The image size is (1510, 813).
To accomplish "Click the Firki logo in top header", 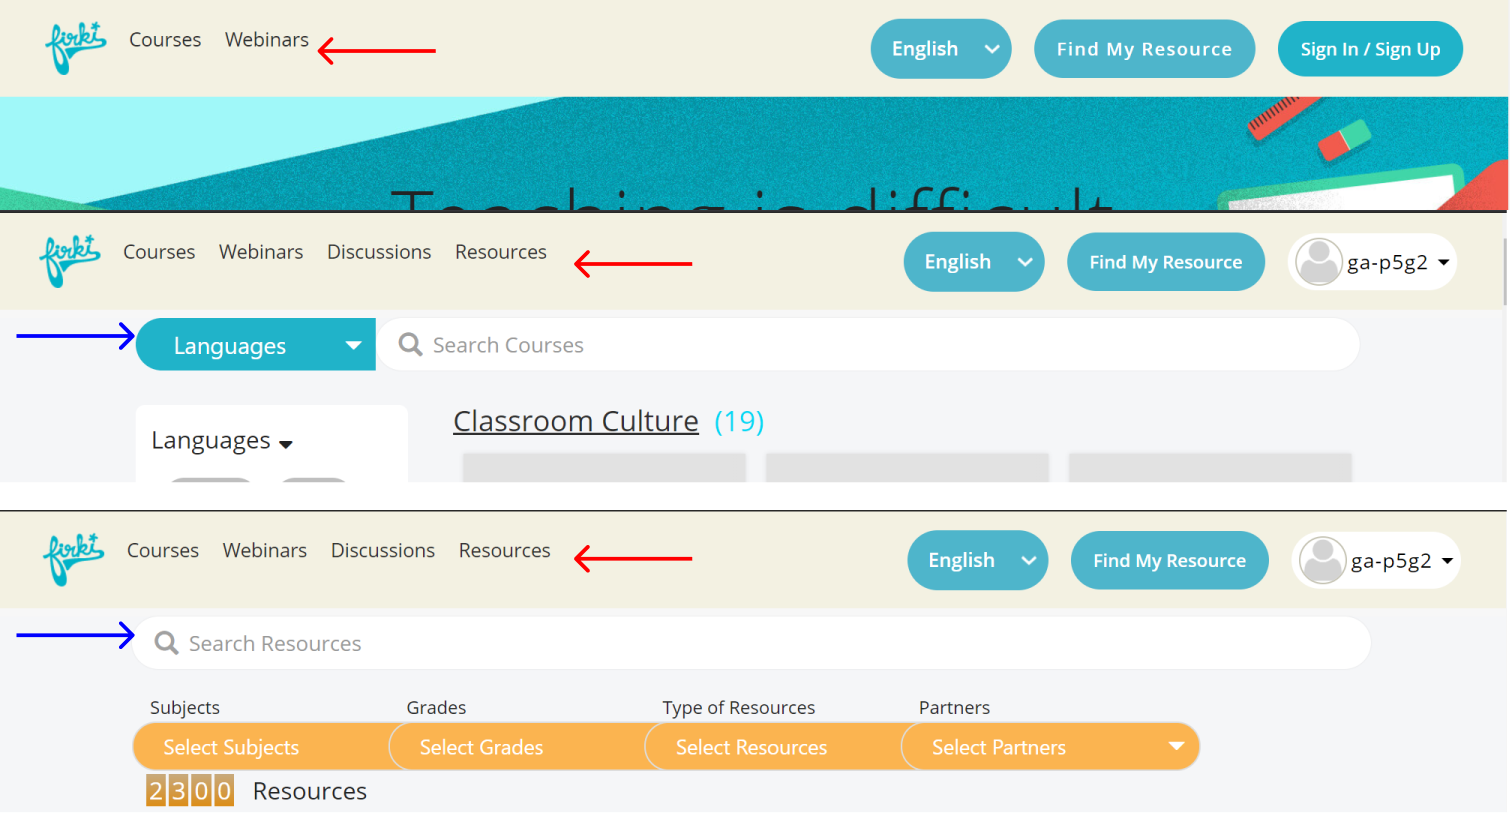I will tap(75, 48).
